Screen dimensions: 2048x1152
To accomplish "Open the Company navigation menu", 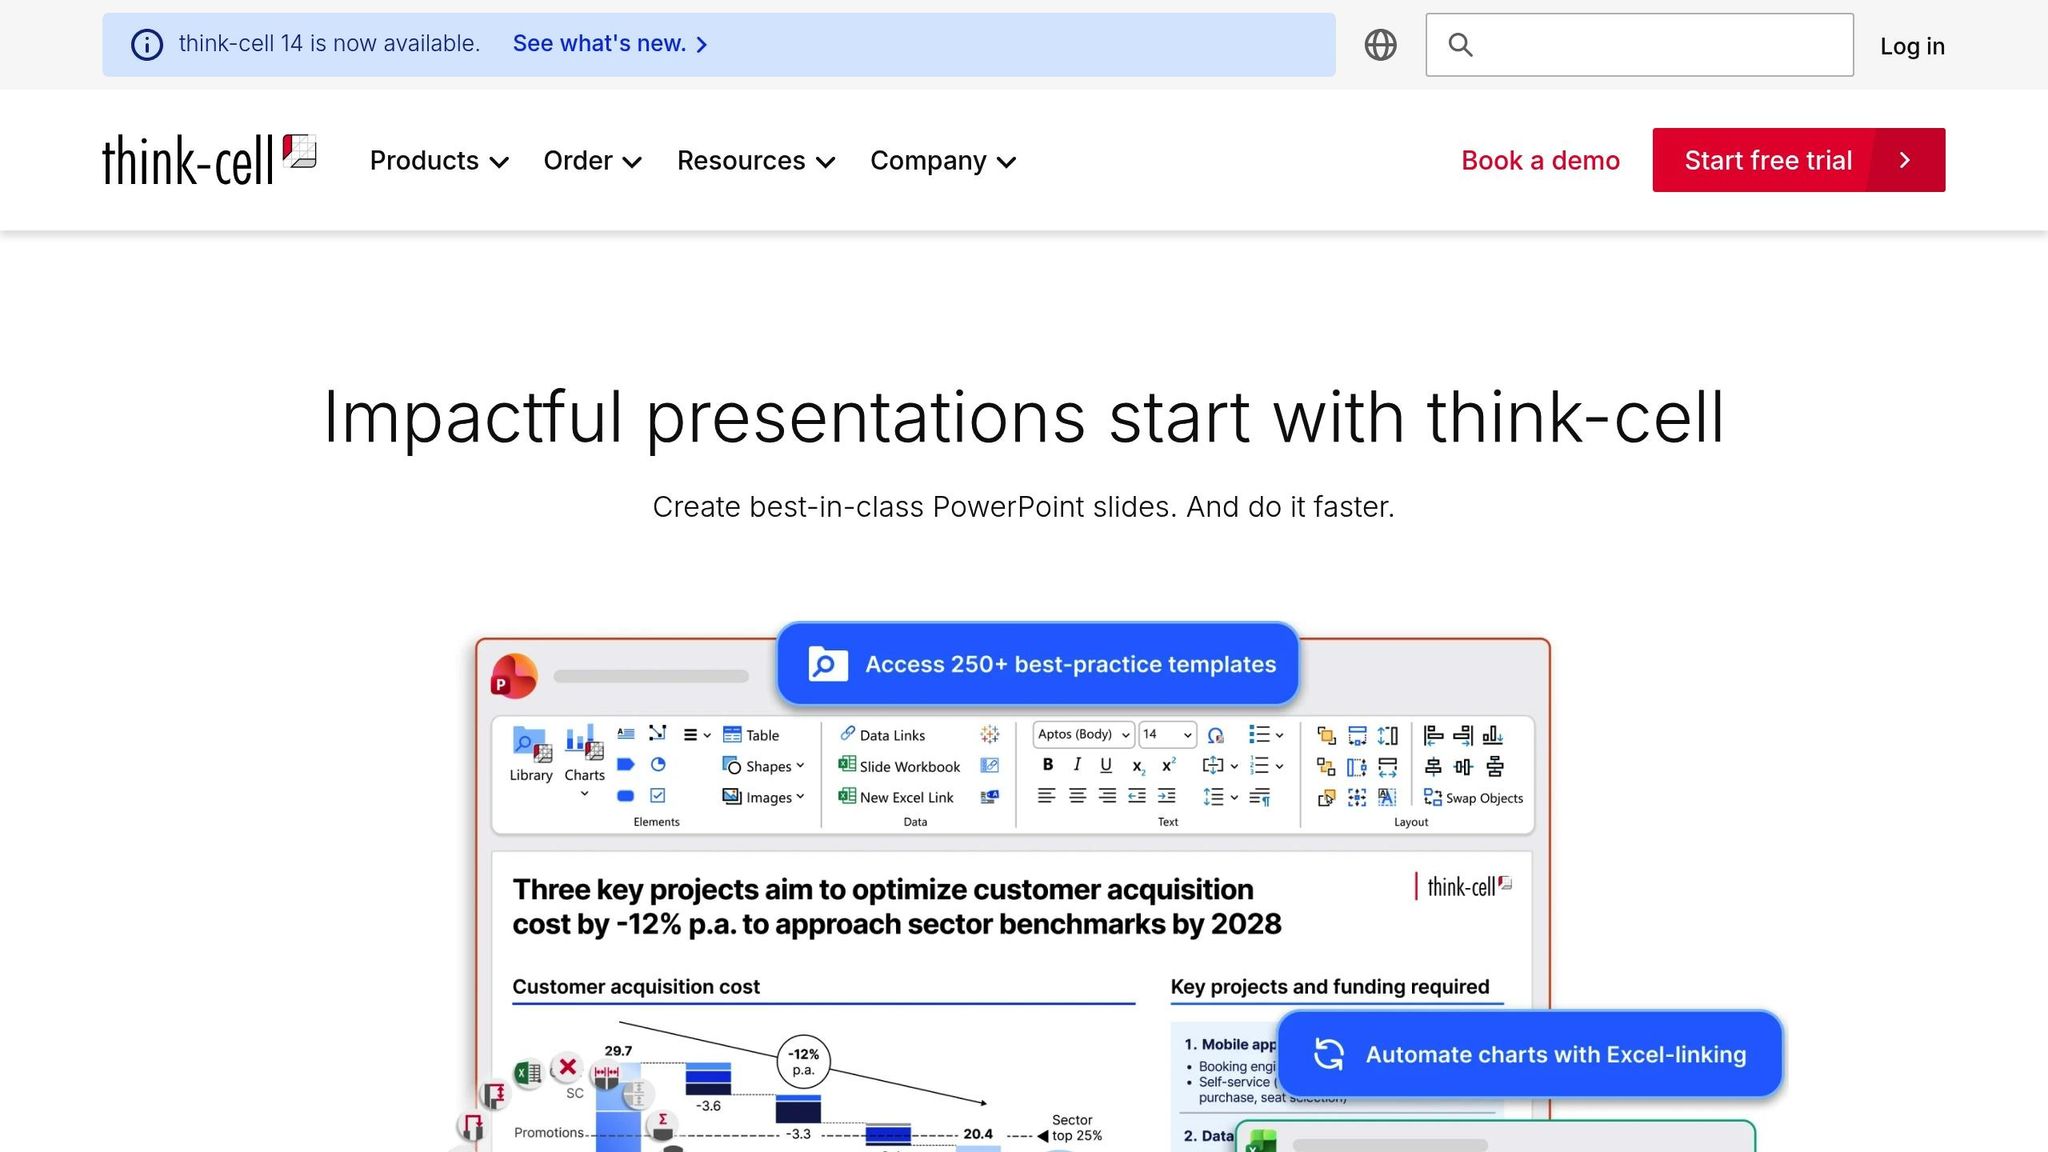I will 942,161.
